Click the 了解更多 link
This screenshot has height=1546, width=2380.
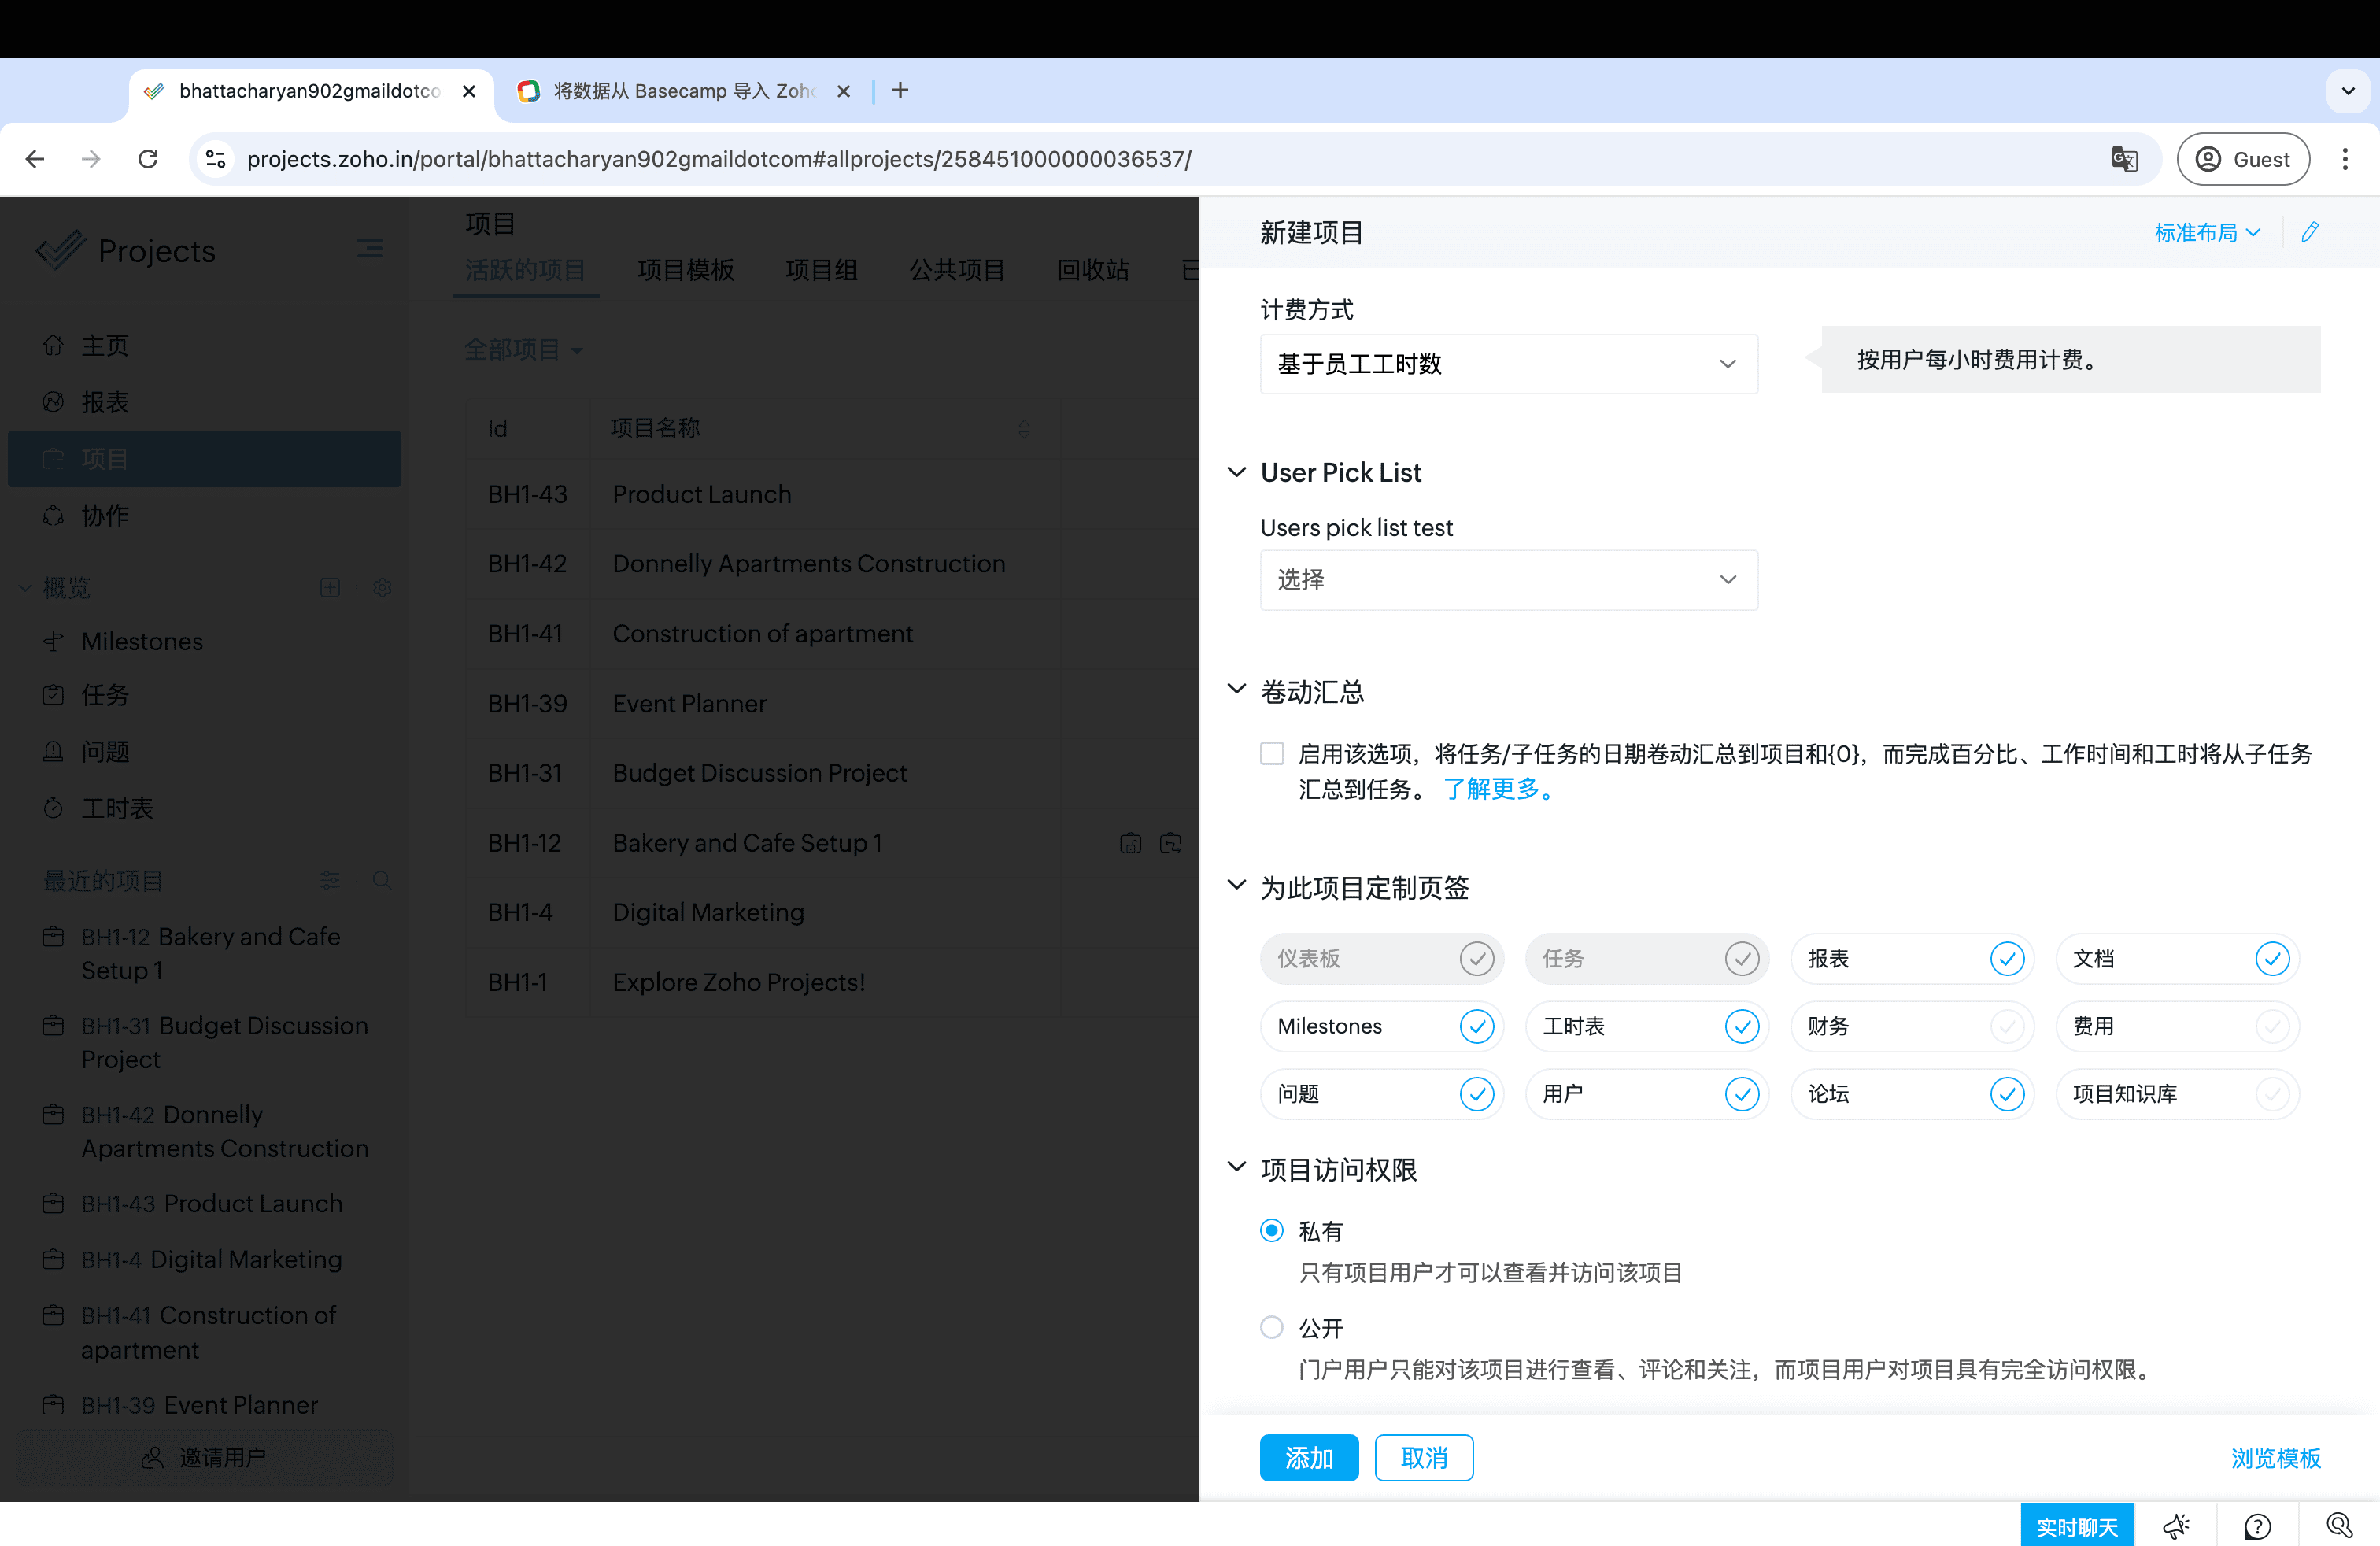pos(1497,789)
